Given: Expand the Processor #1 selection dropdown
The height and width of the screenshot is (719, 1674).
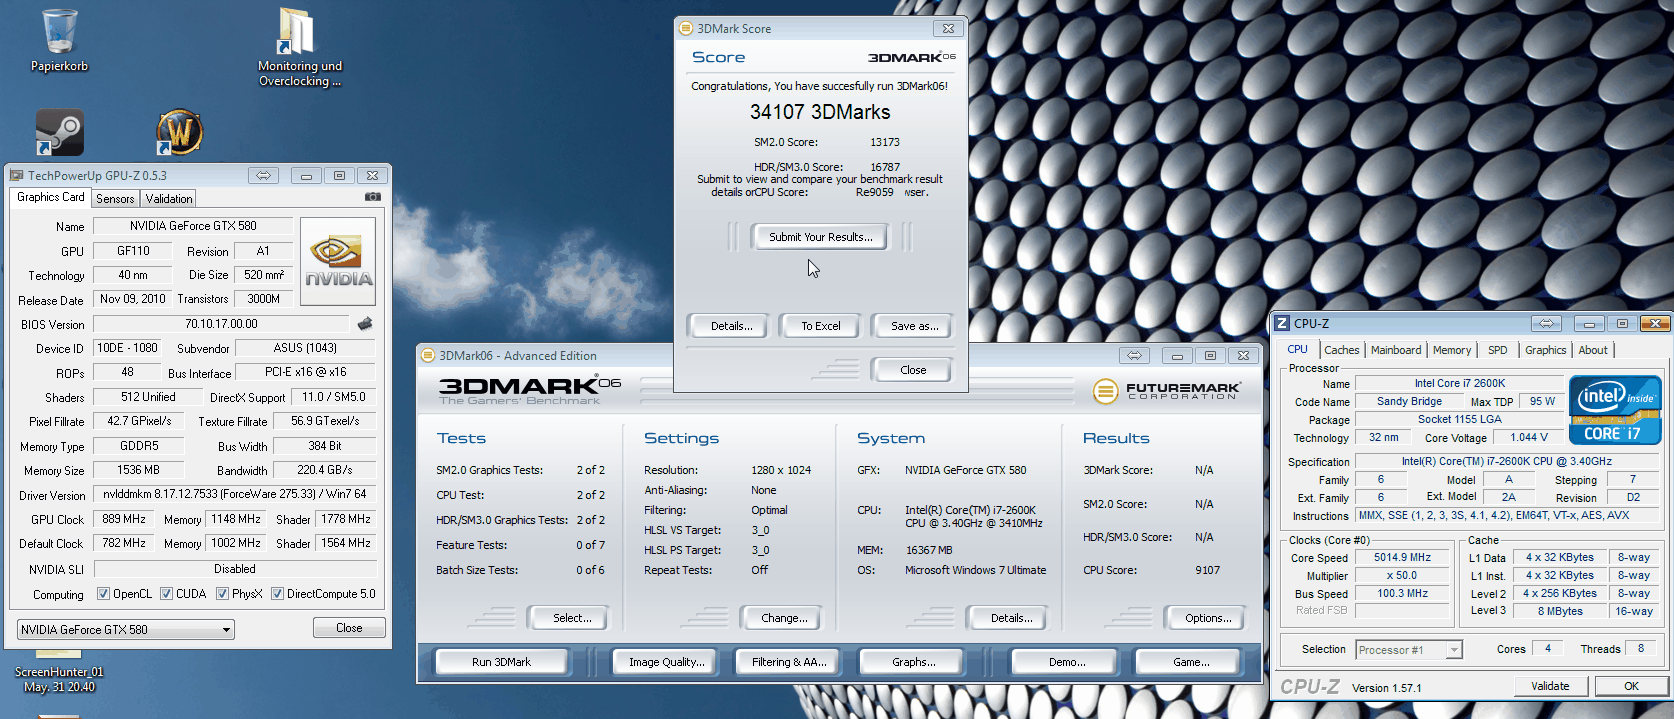Looking at the screenshot, I should coord(1454,650).
